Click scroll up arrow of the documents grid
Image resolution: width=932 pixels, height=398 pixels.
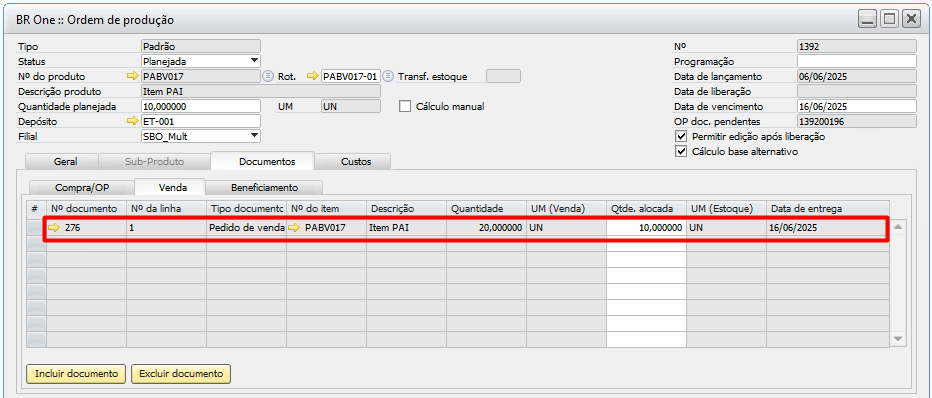click(898, 228)
